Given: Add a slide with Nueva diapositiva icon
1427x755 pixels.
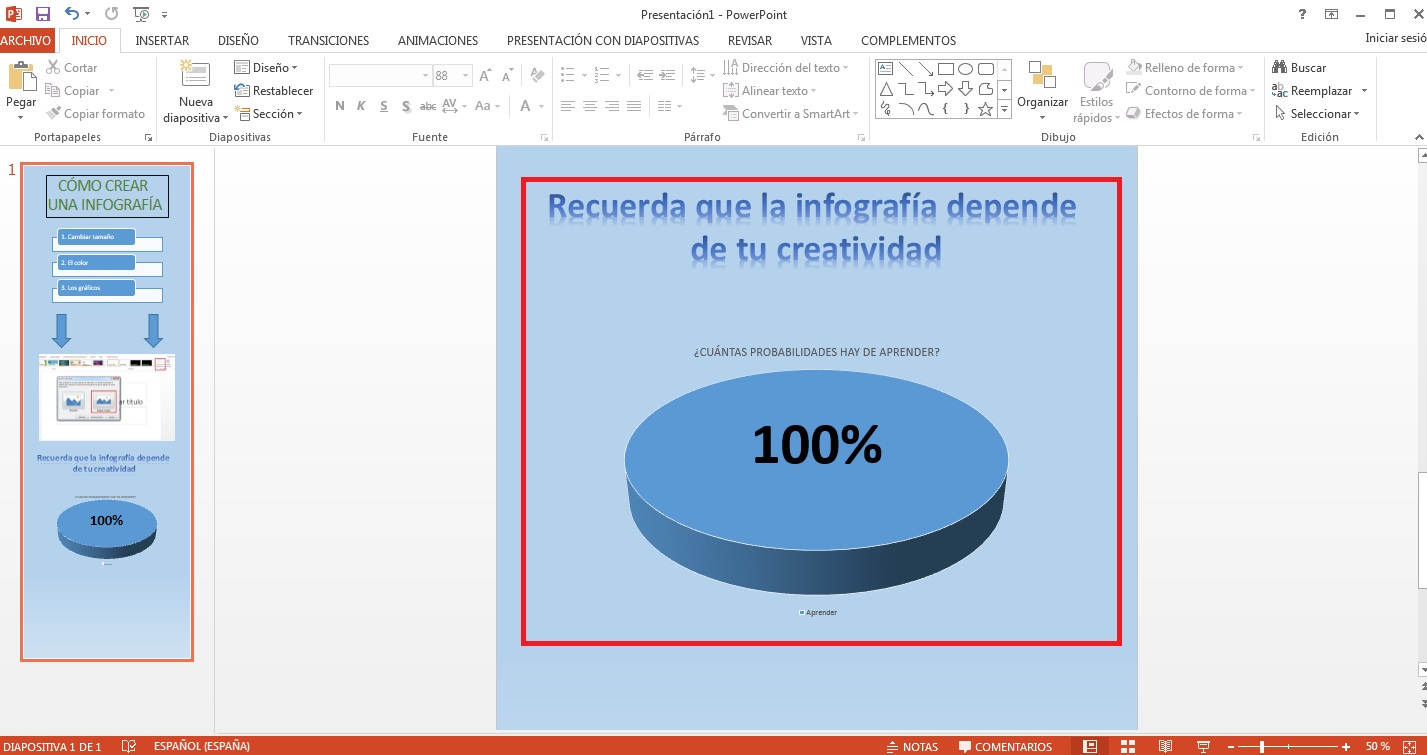Looking at the screenshot, I should (x=195, y=76).
